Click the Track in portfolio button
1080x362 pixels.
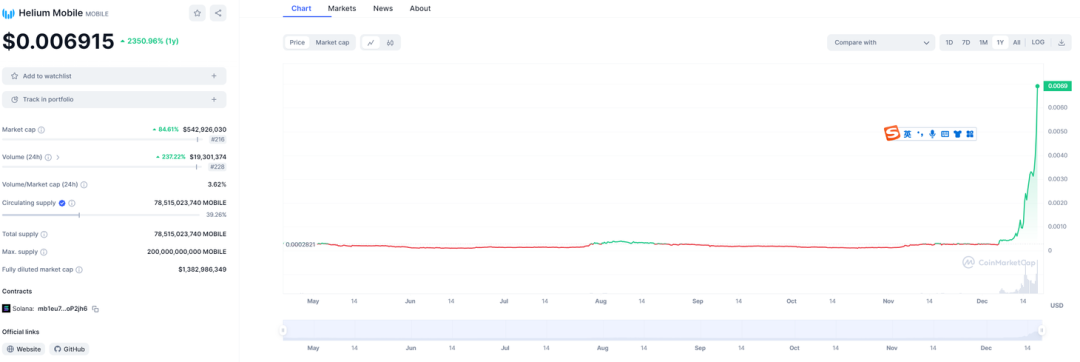tap(114, 100)
